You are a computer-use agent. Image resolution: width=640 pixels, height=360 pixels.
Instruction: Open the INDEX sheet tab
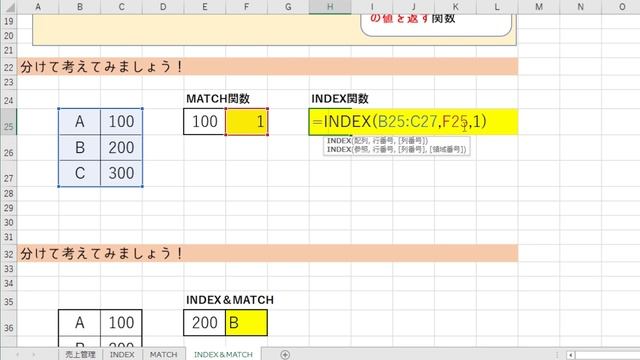point(122,354)
